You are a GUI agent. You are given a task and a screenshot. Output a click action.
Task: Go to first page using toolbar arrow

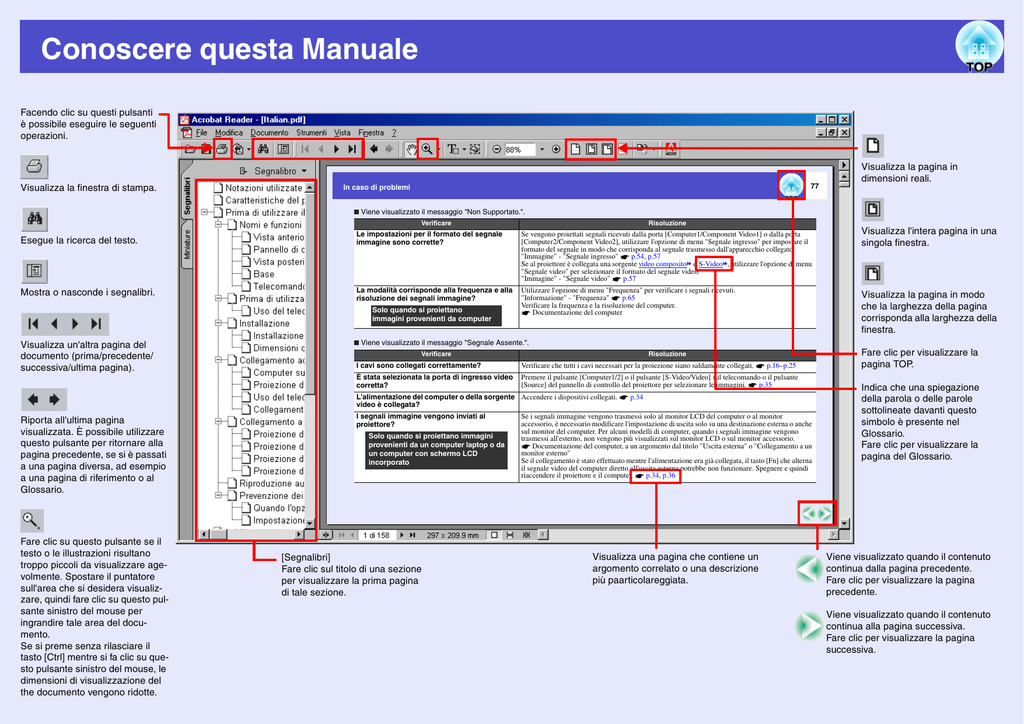[x=305, y=149]
